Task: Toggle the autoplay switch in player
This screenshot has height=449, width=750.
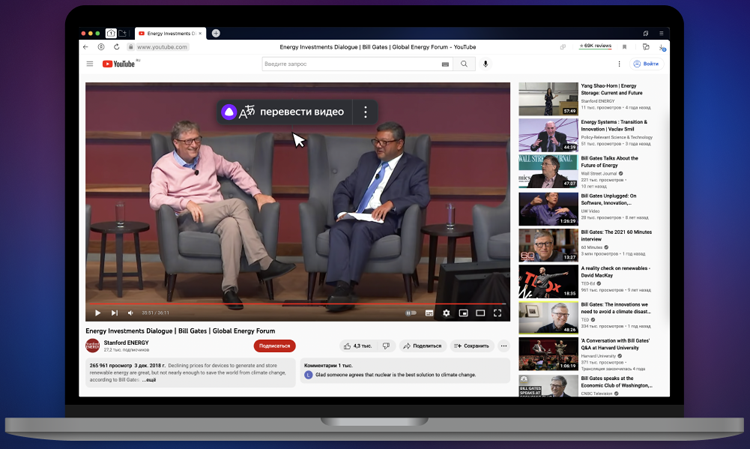Action: coord(410,313)
